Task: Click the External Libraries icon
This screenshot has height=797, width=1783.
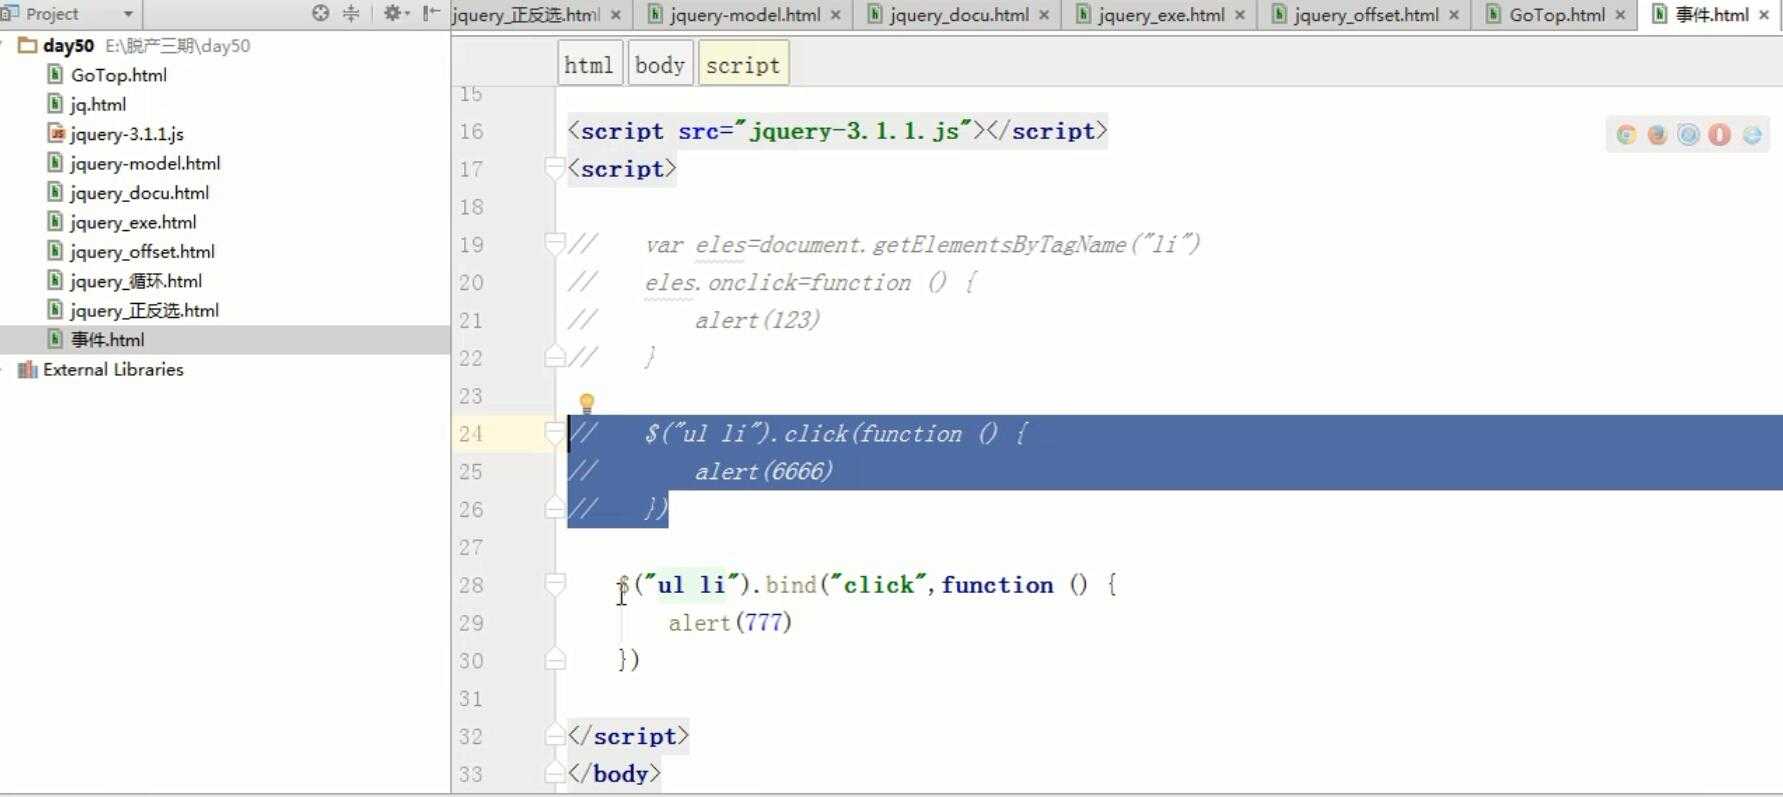Action: [27, 370]
